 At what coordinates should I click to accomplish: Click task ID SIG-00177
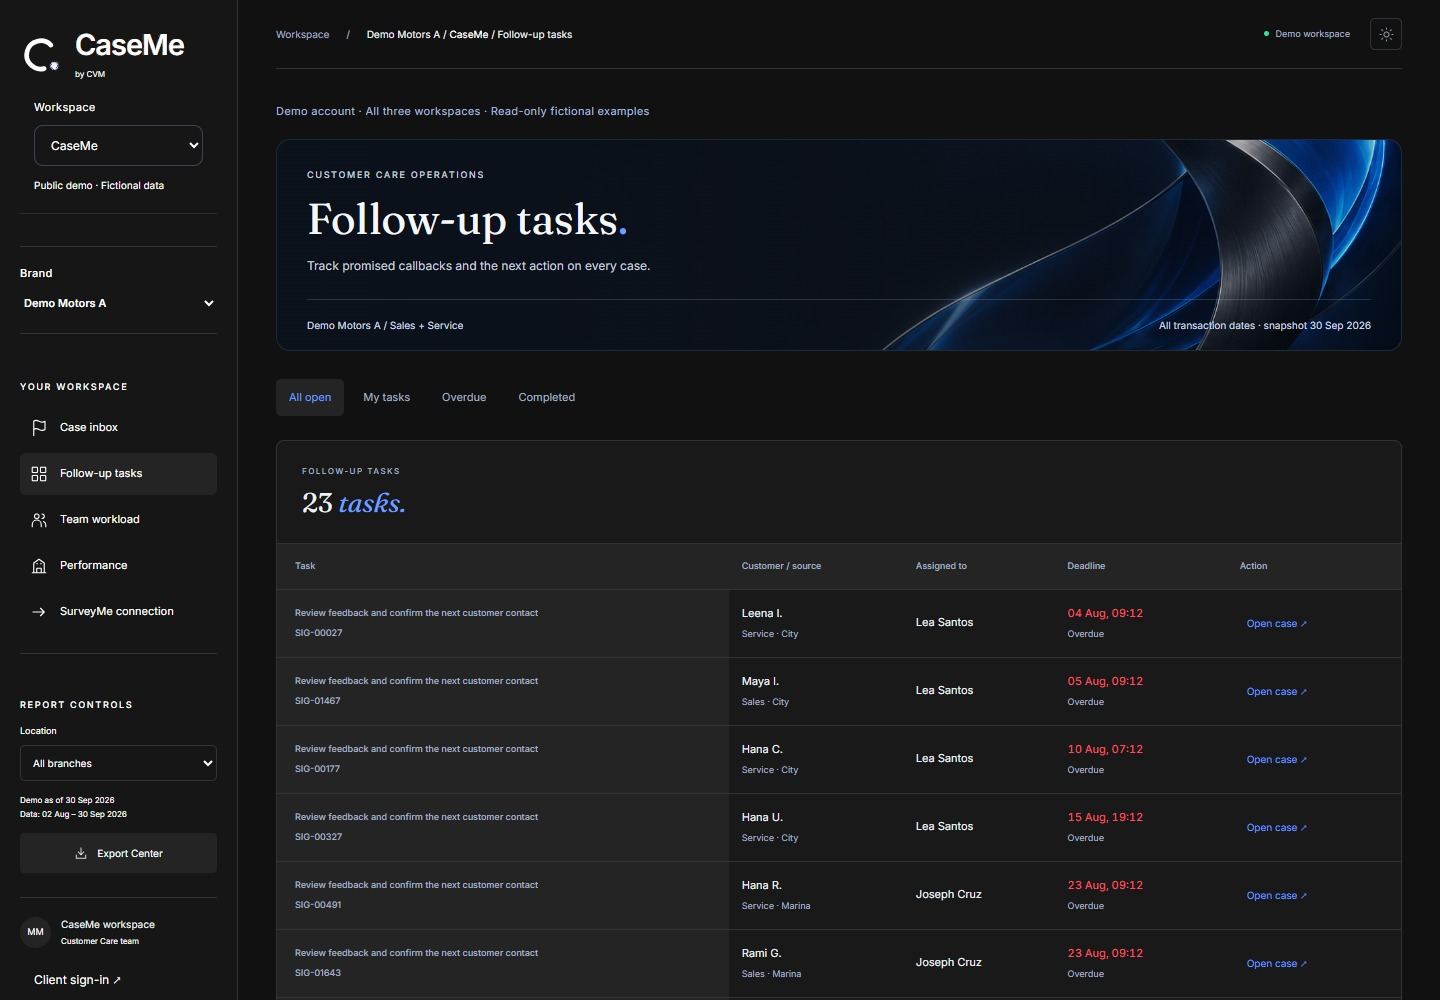point(318,769)
